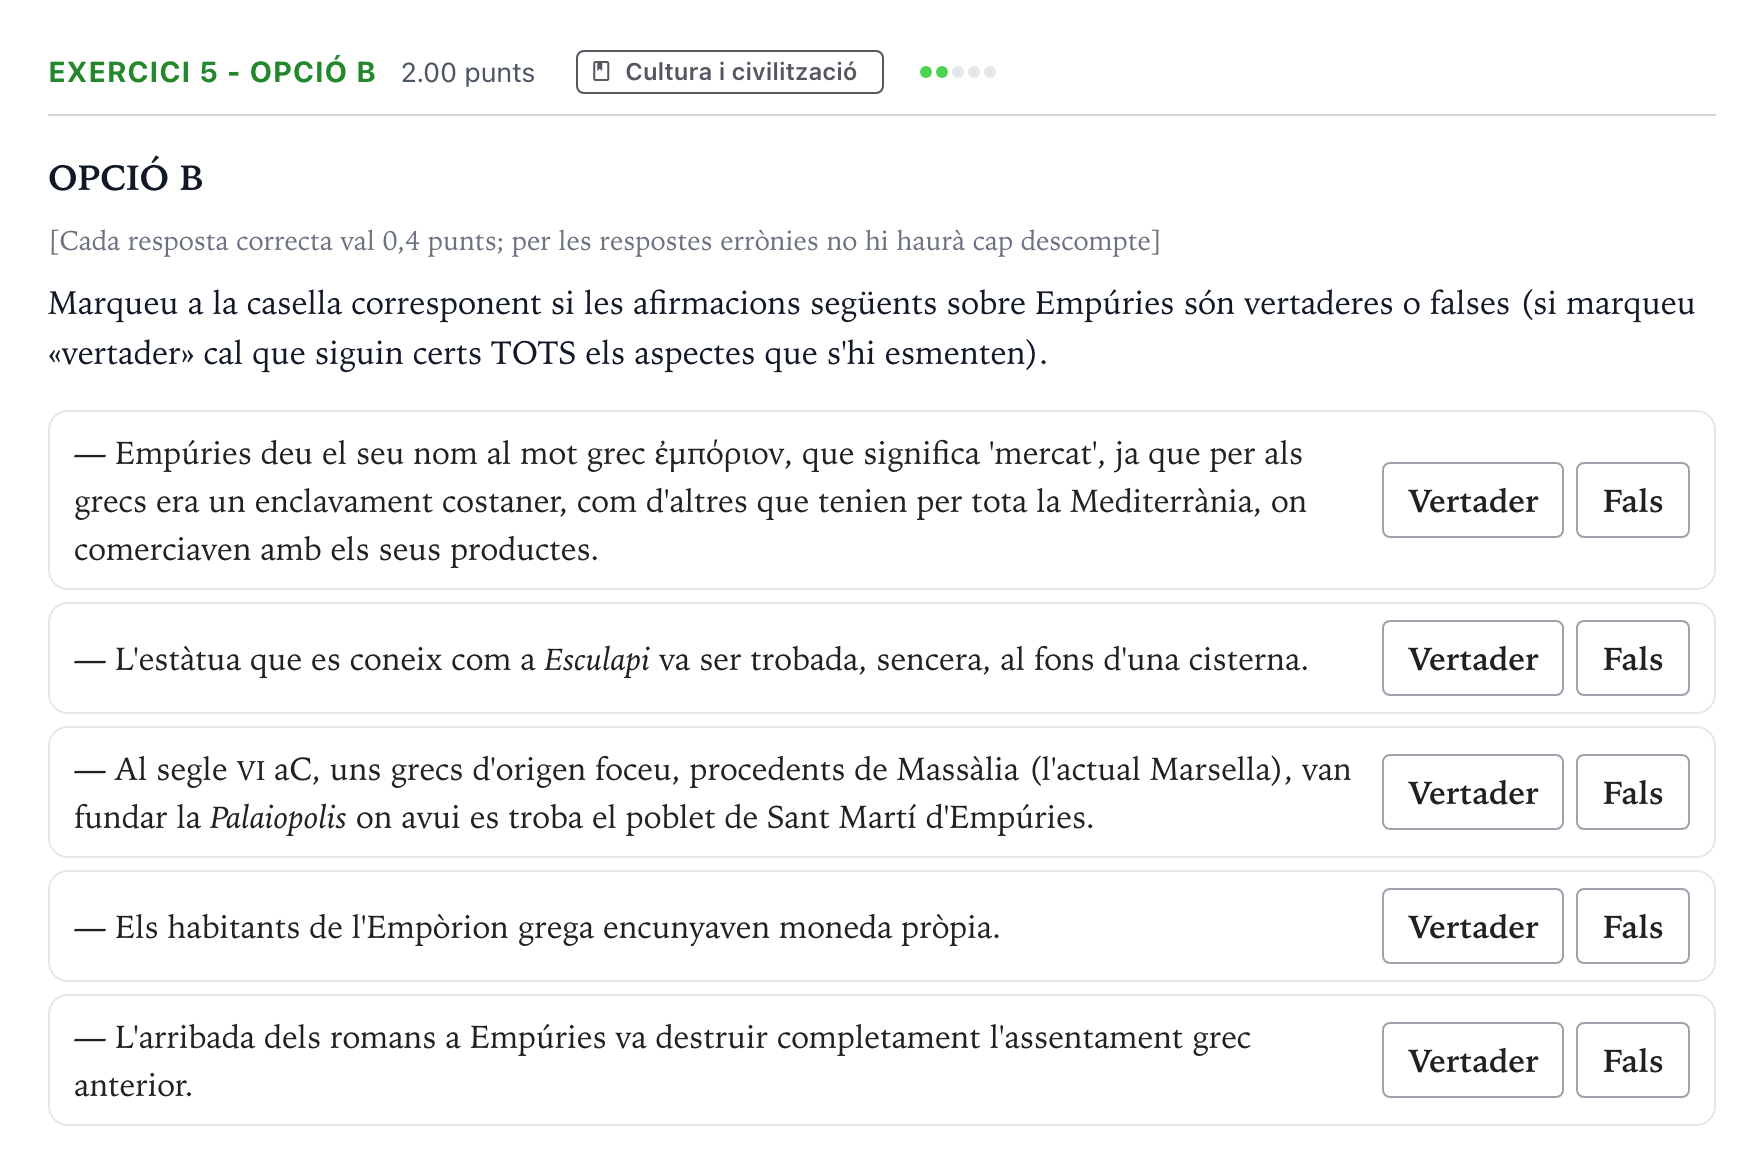
Task: Click the Cultura i civilització tag label
Action: [729, 72]
